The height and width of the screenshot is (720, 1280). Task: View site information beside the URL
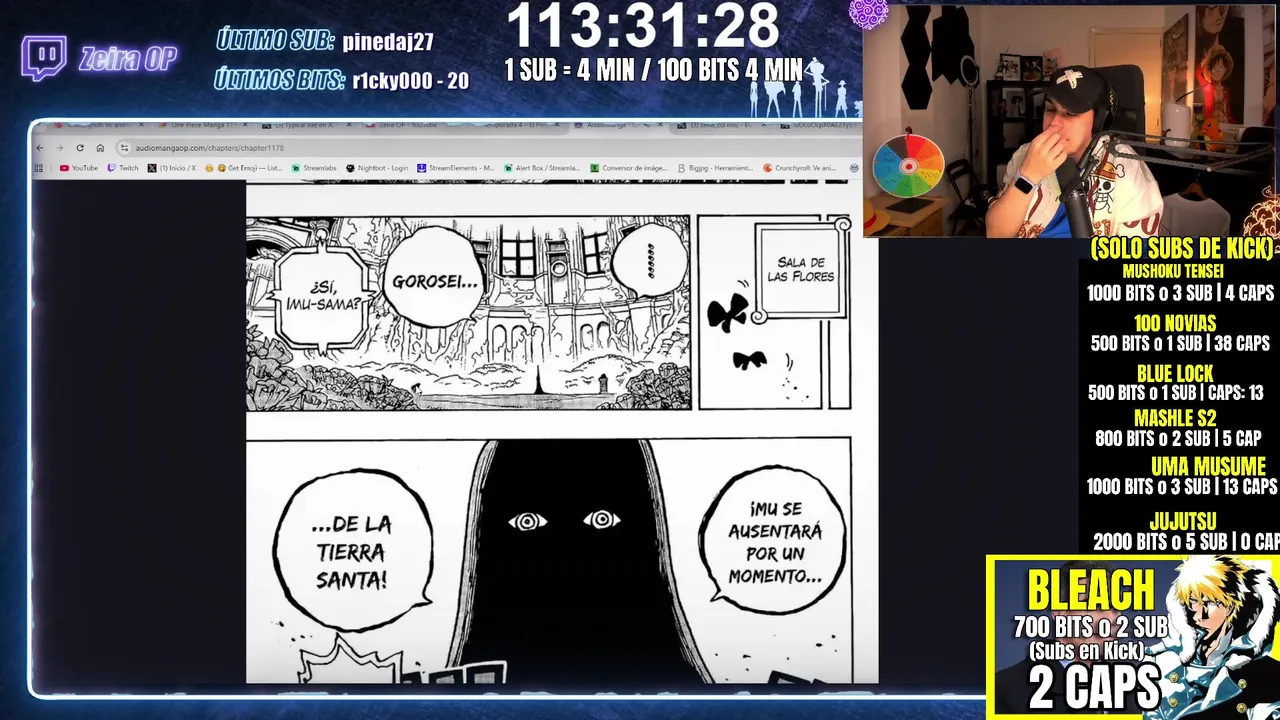tap(124, 148)
